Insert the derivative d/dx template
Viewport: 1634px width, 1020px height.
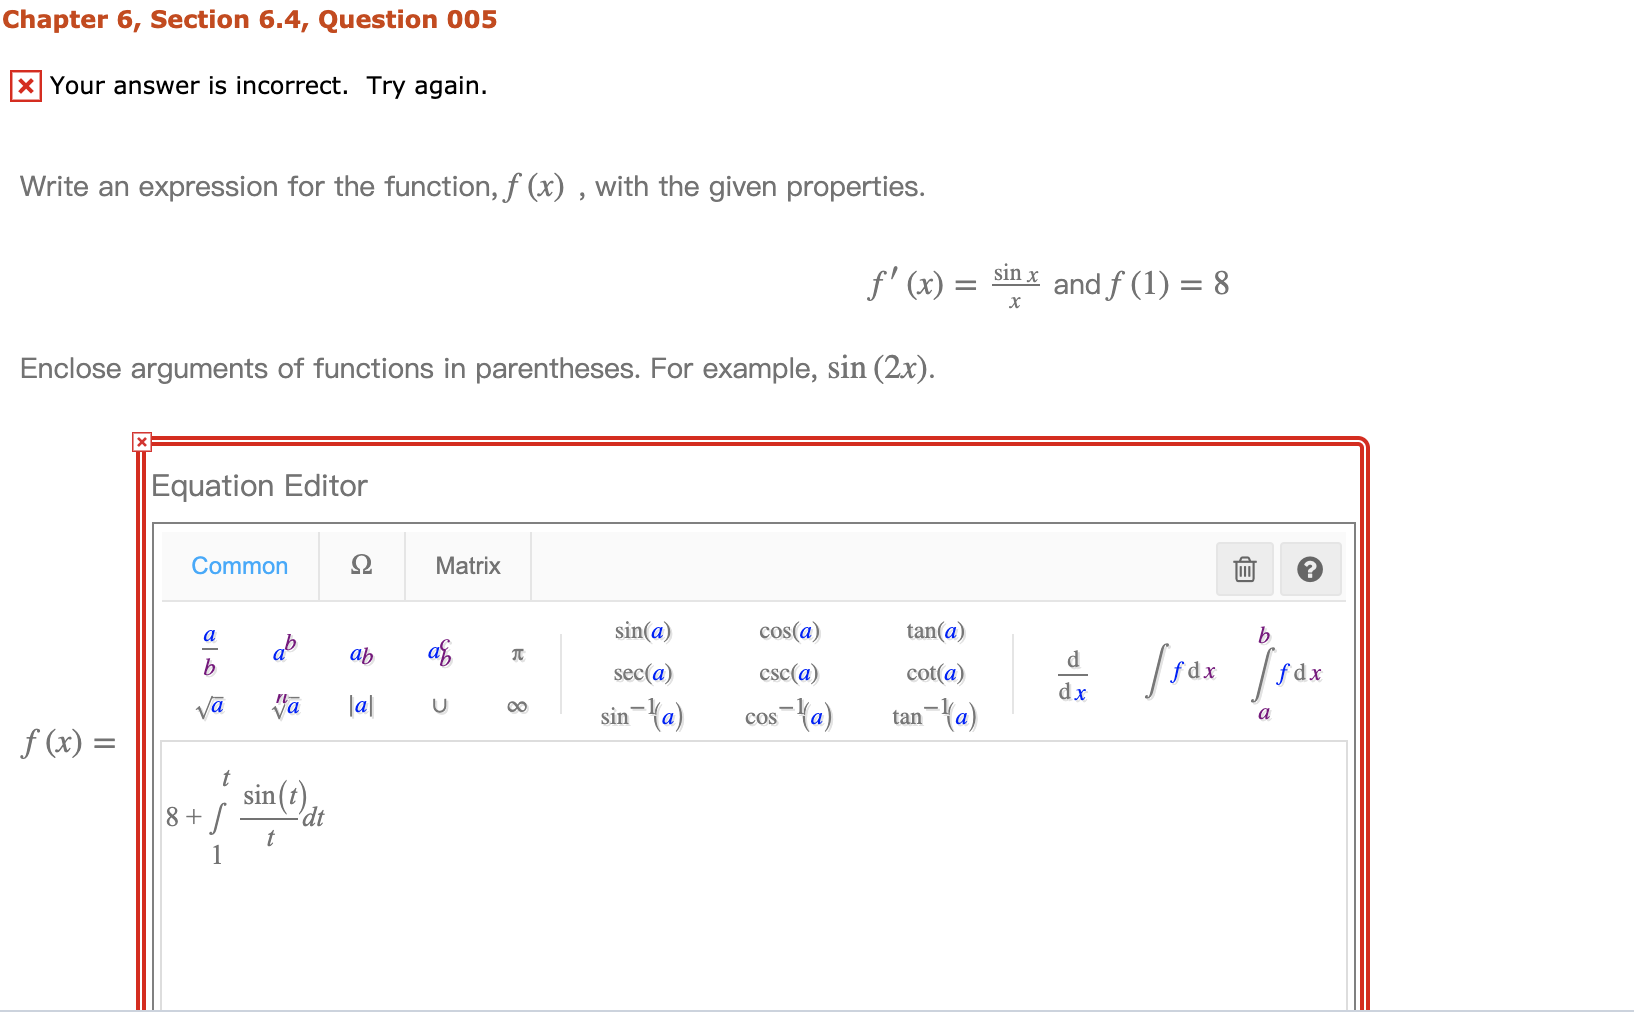click(1074, 672)
